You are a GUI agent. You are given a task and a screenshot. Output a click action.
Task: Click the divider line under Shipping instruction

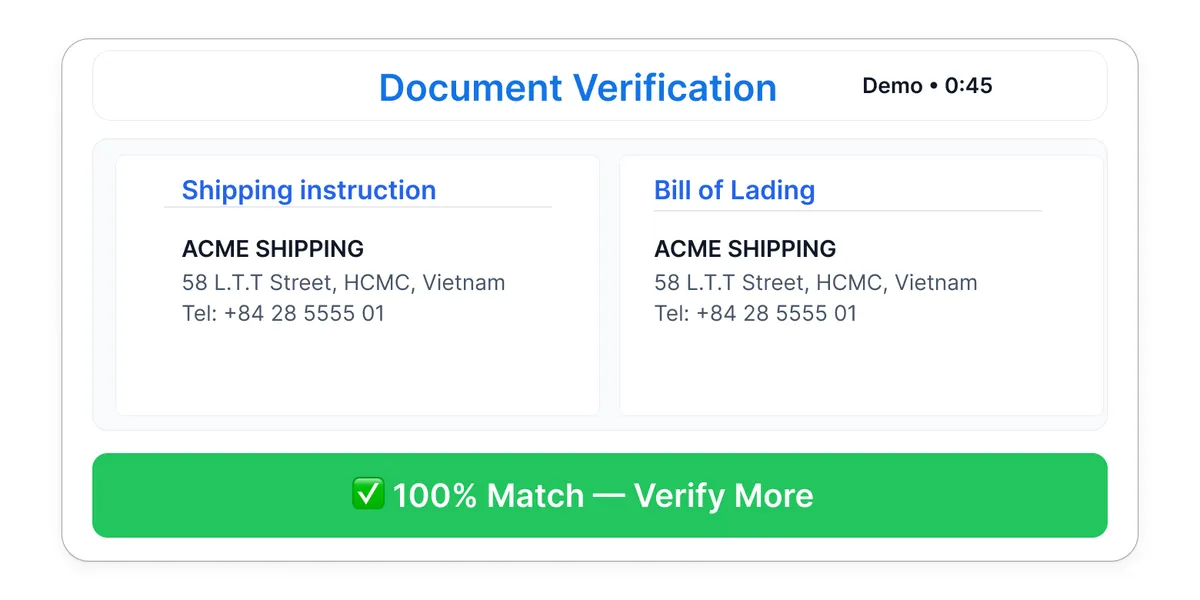point(357,207)
